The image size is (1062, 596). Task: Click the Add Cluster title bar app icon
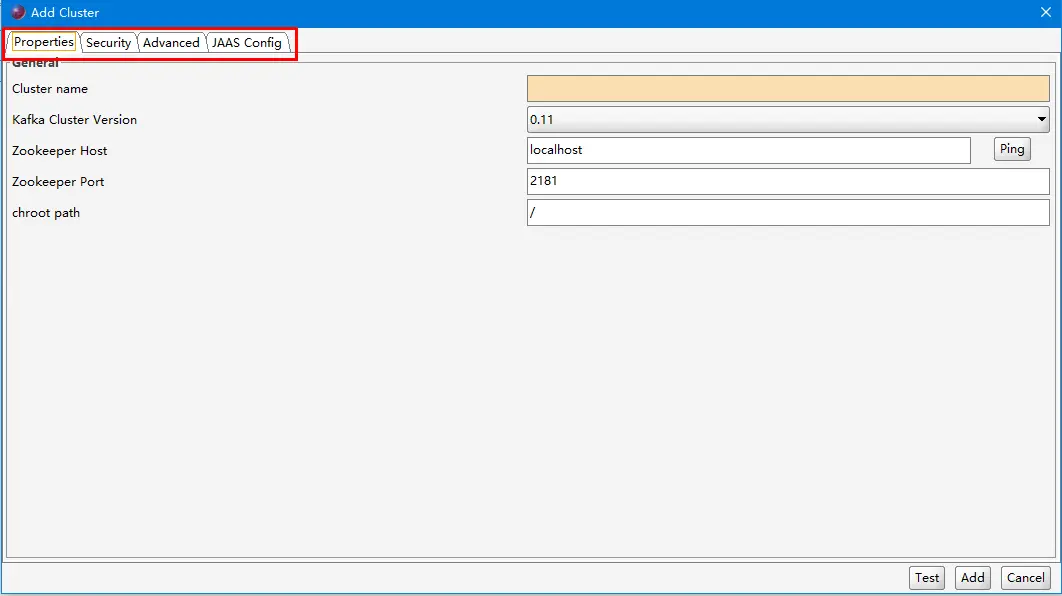(18, 12)
